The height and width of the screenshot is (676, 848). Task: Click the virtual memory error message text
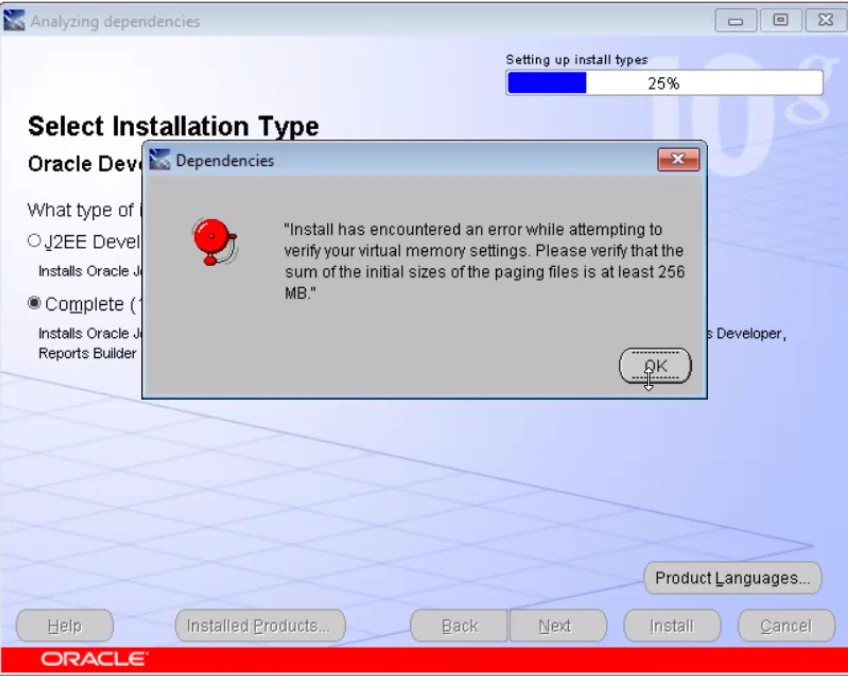tap(484, 261)
